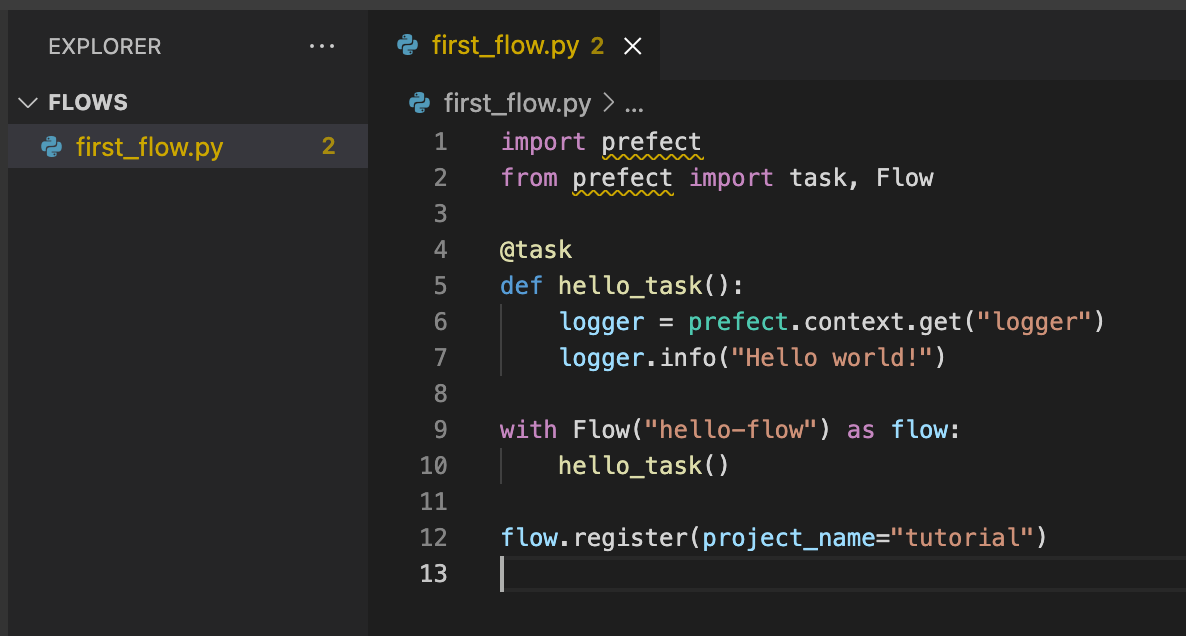Click the EXPLORER panel title
1186x636 pixels.
[104, 47]
